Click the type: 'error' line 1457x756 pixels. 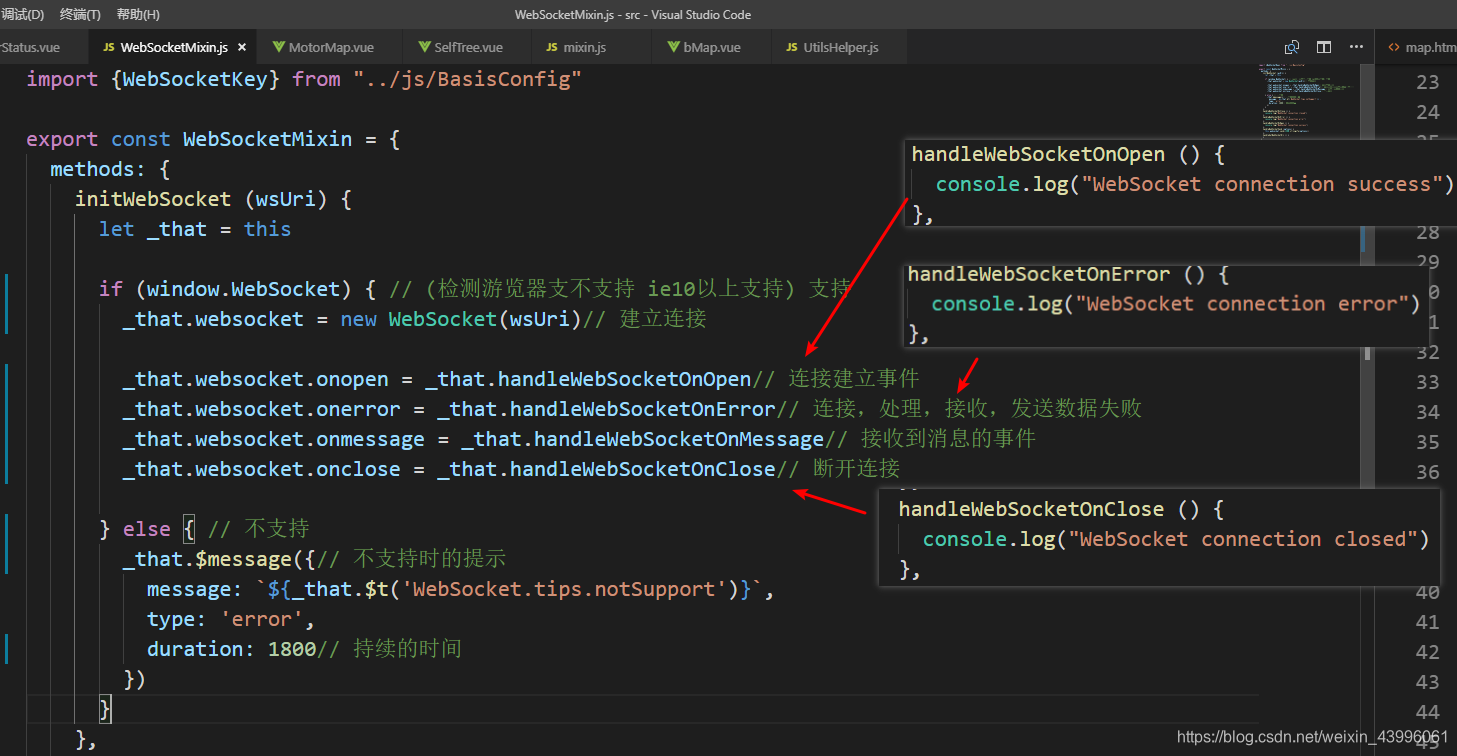pos(231,619)
